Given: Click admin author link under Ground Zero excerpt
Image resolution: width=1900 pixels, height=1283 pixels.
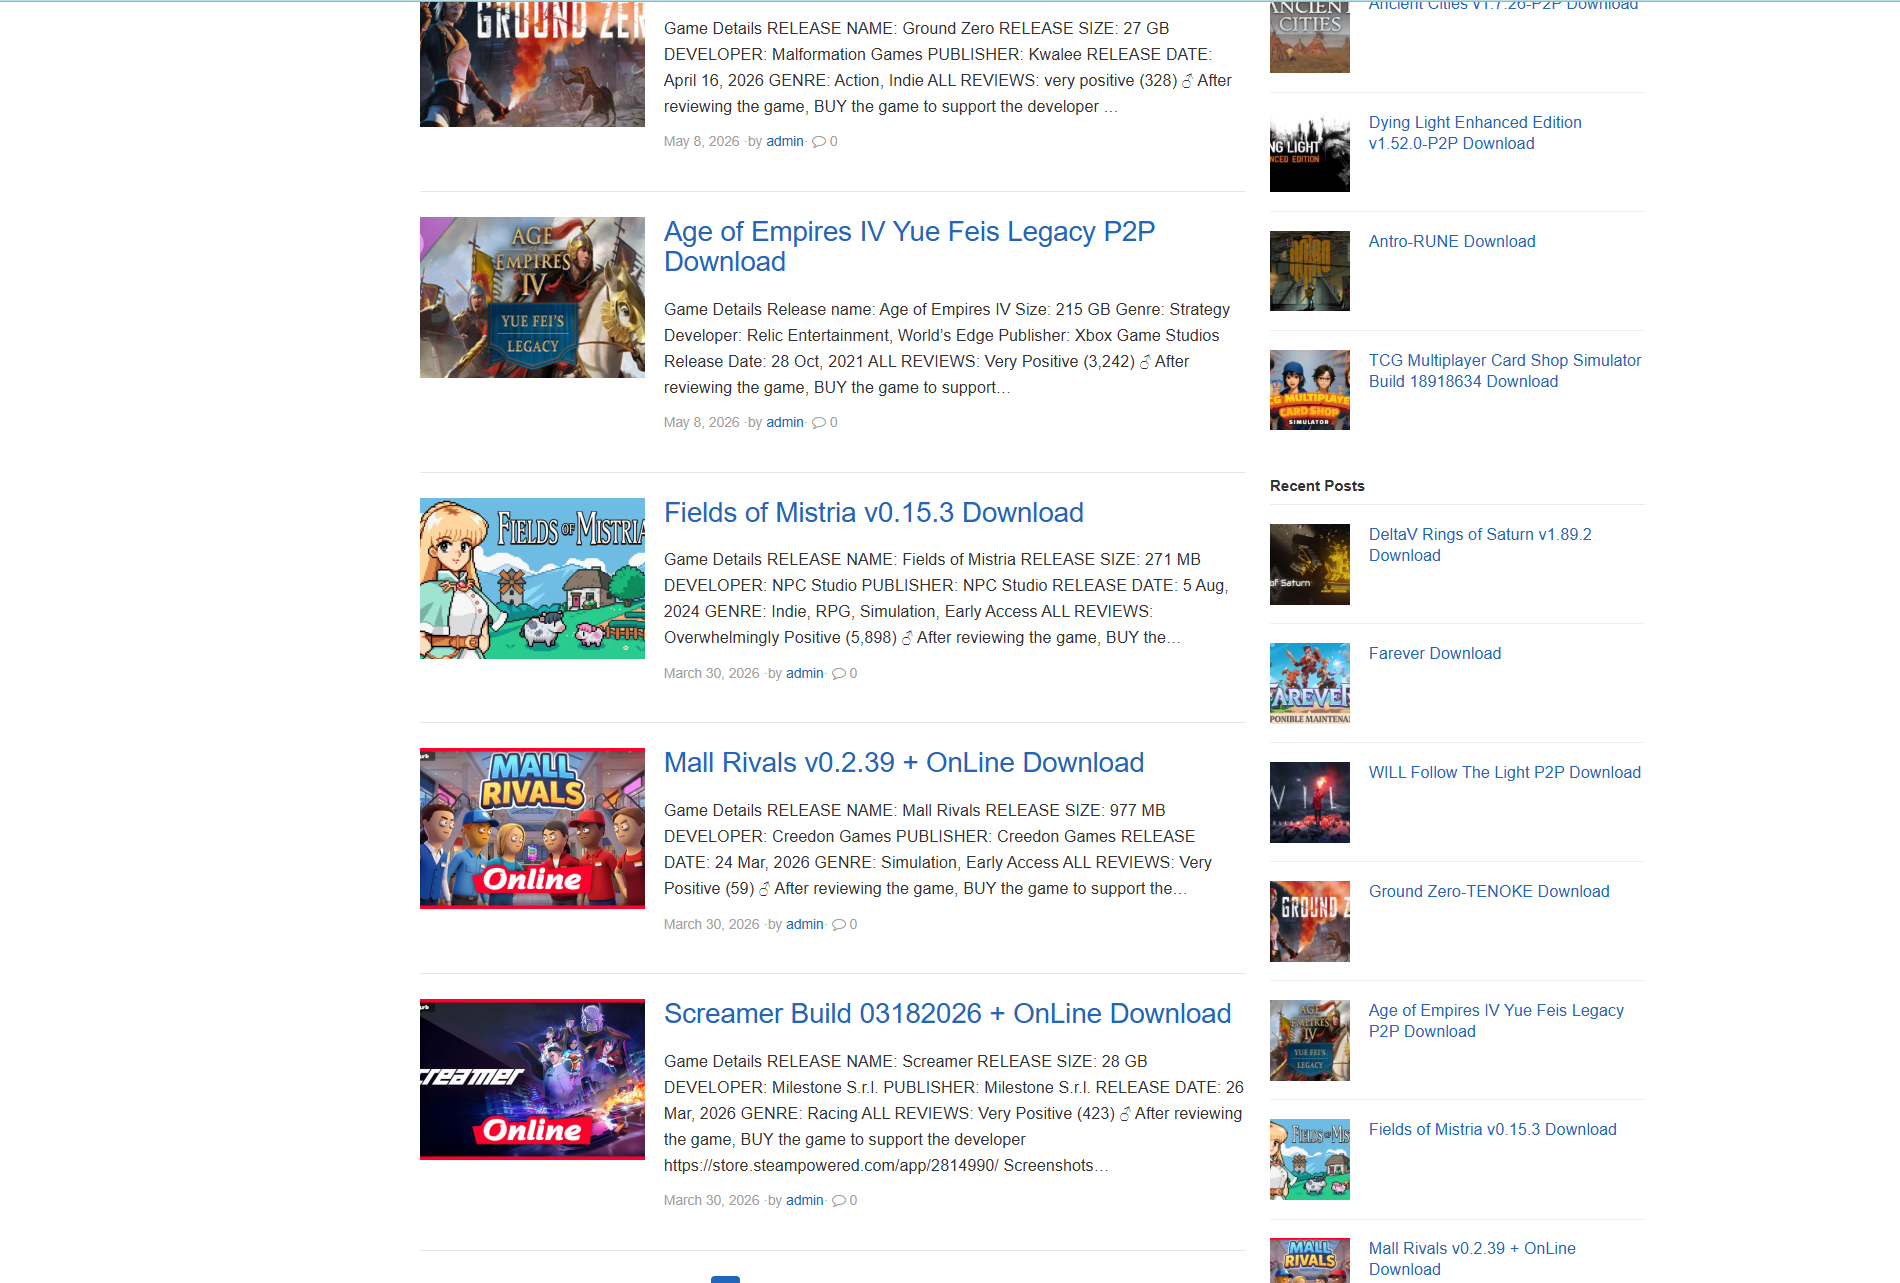Looking at the screenshot, I should coord(785,142).
